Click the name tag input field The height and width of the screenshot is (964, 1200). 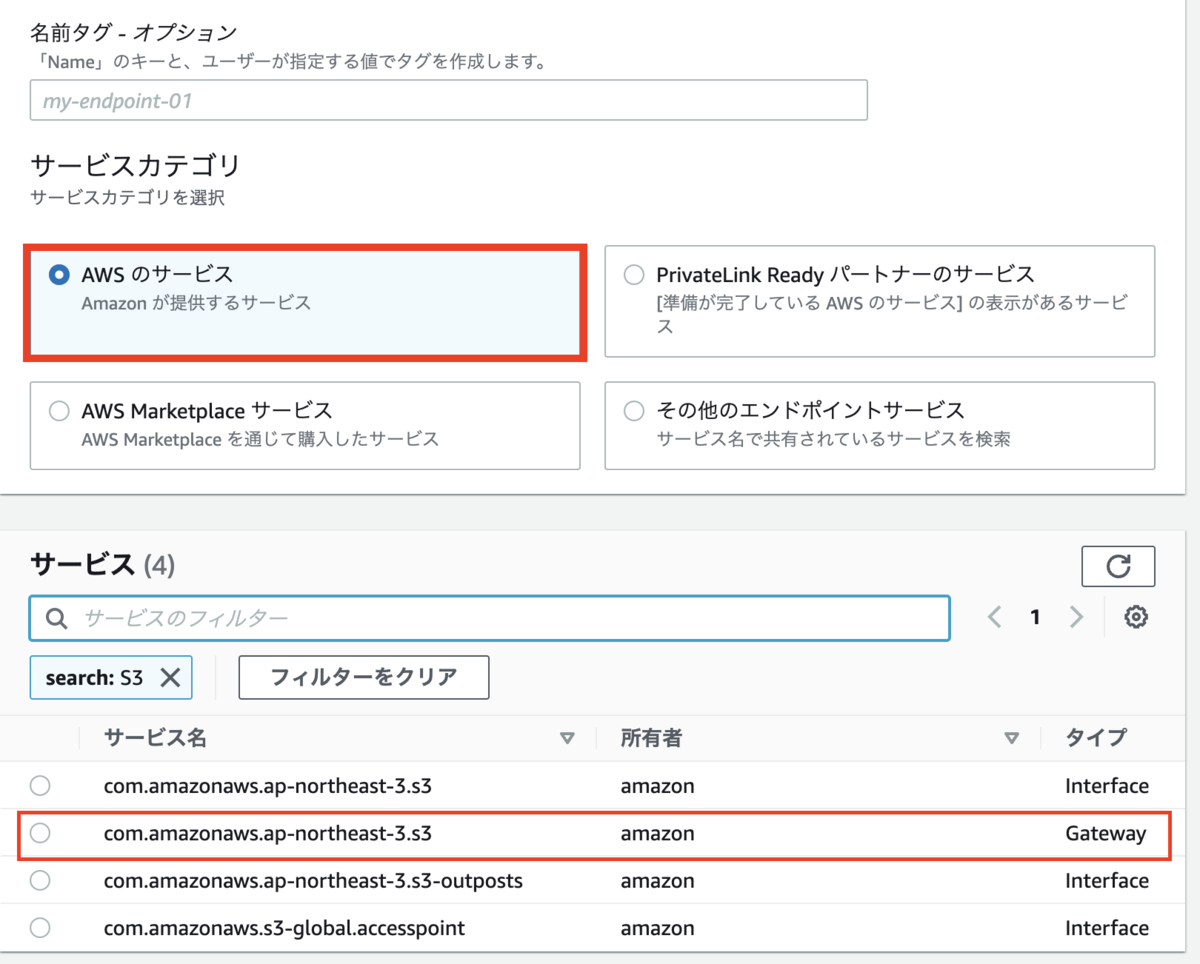coord(448,100)
